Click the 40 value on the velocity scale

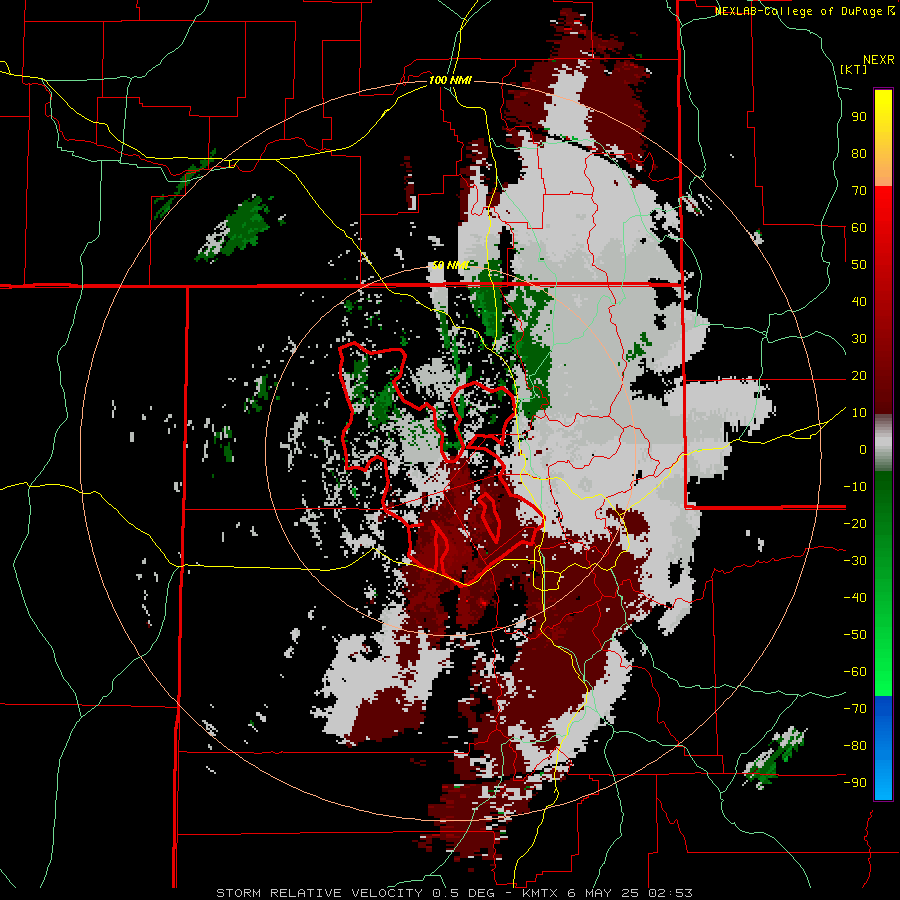pos(859,301)
